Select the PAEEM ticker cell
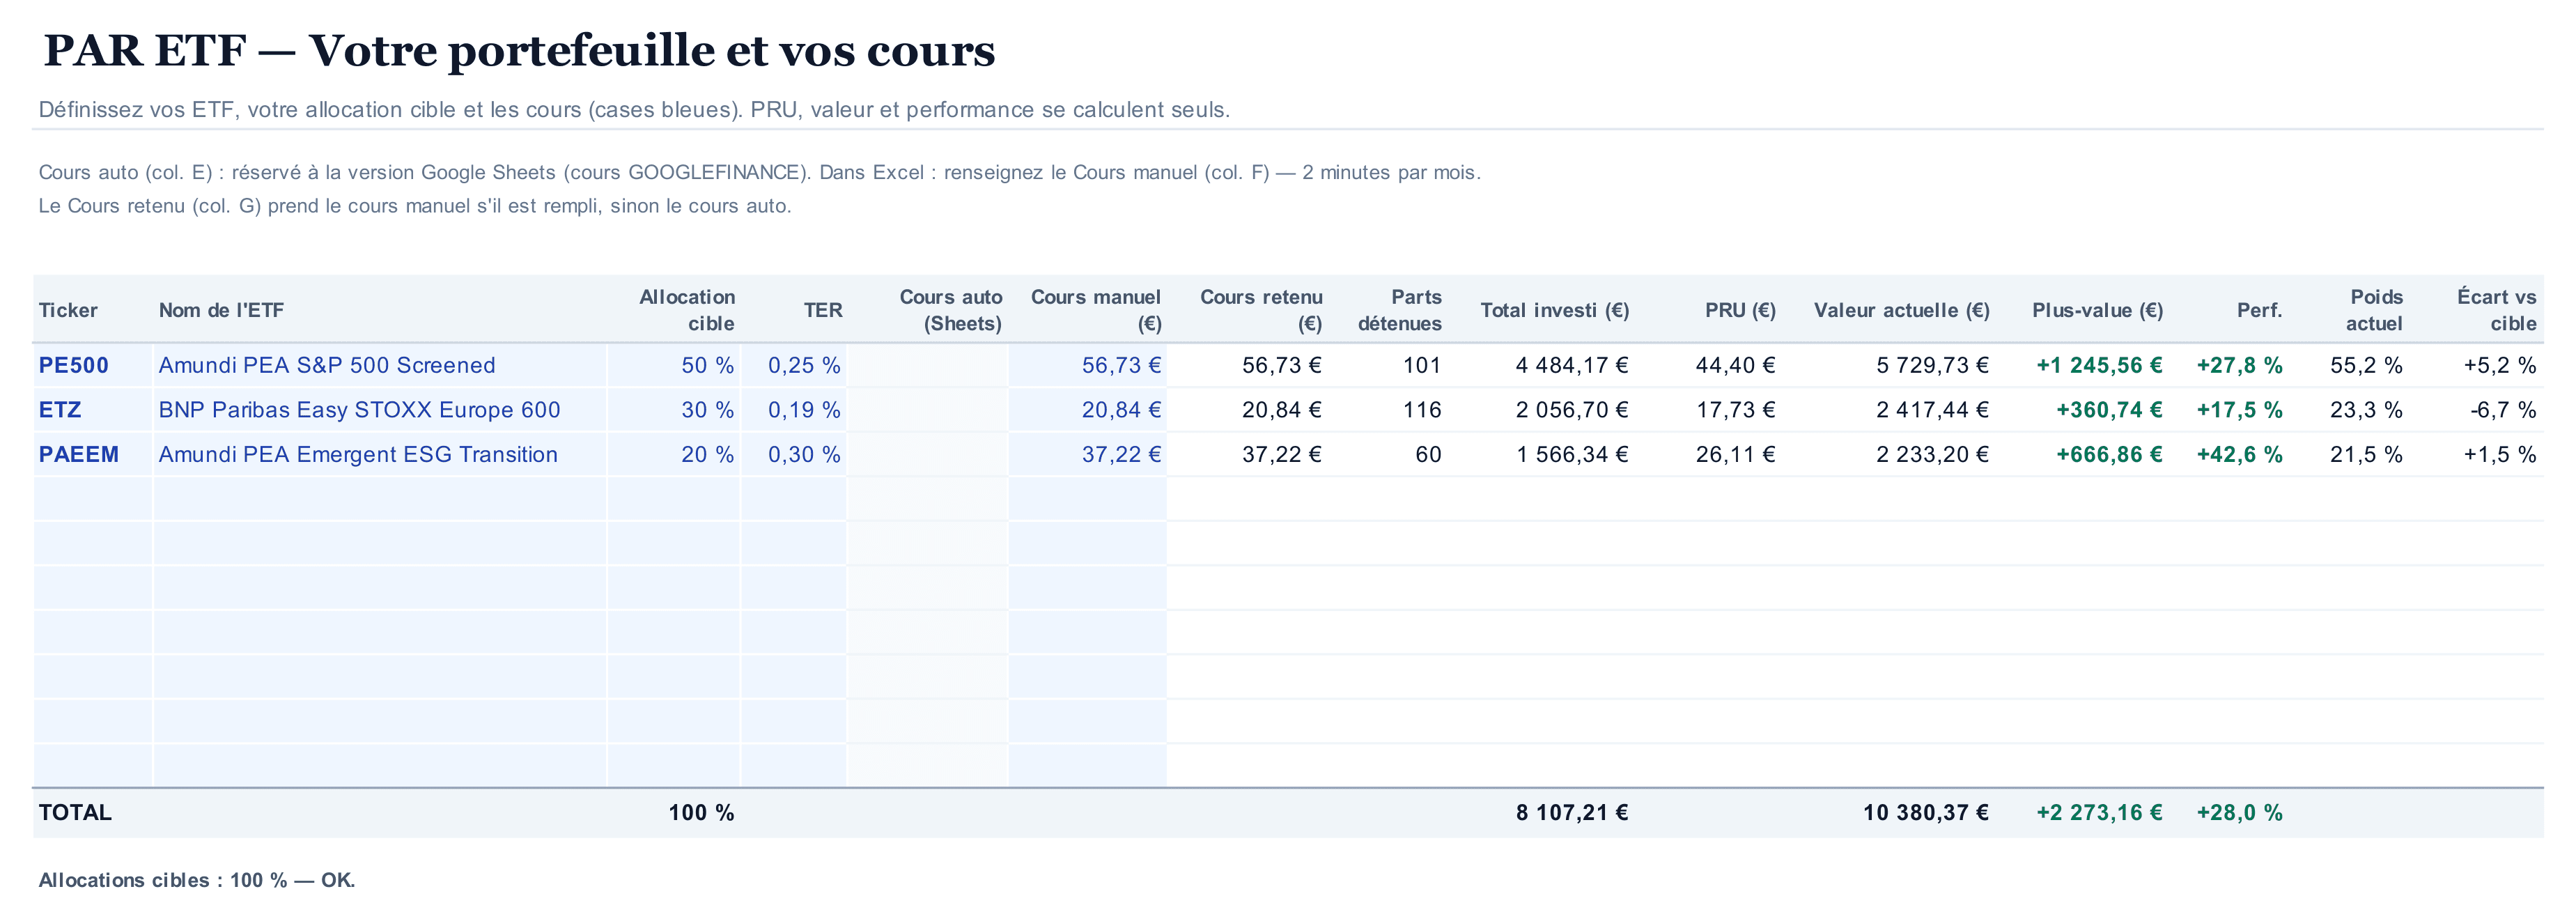 (x=92, y=454)
